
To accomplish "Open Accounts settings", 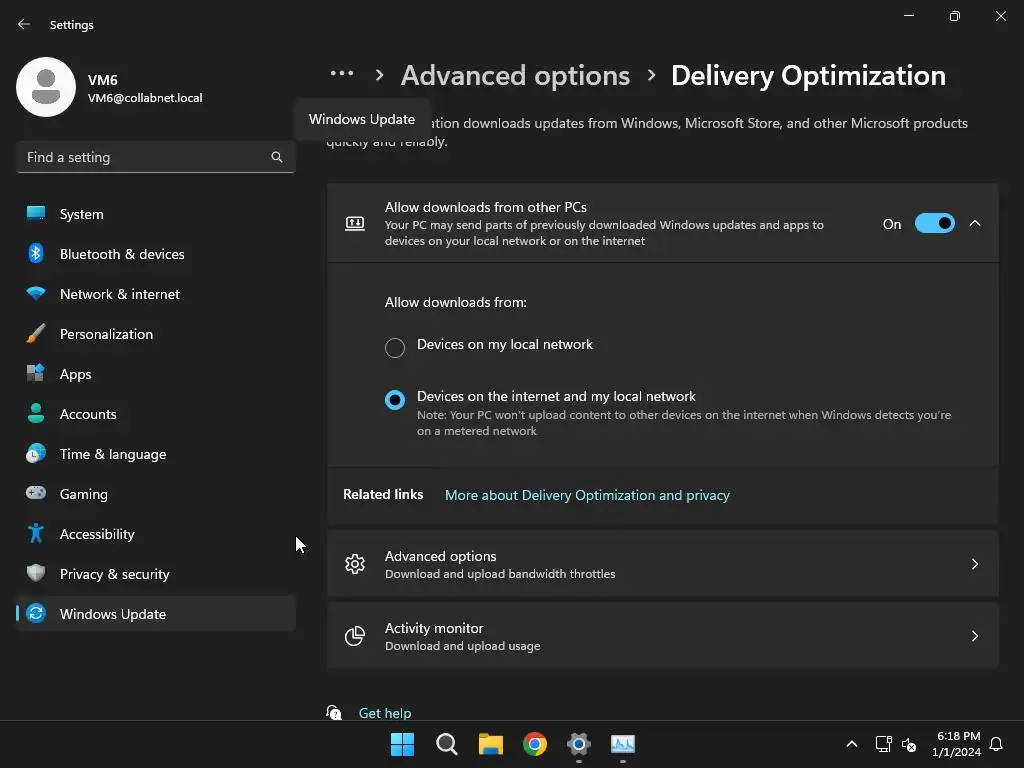I will [155, 413].
